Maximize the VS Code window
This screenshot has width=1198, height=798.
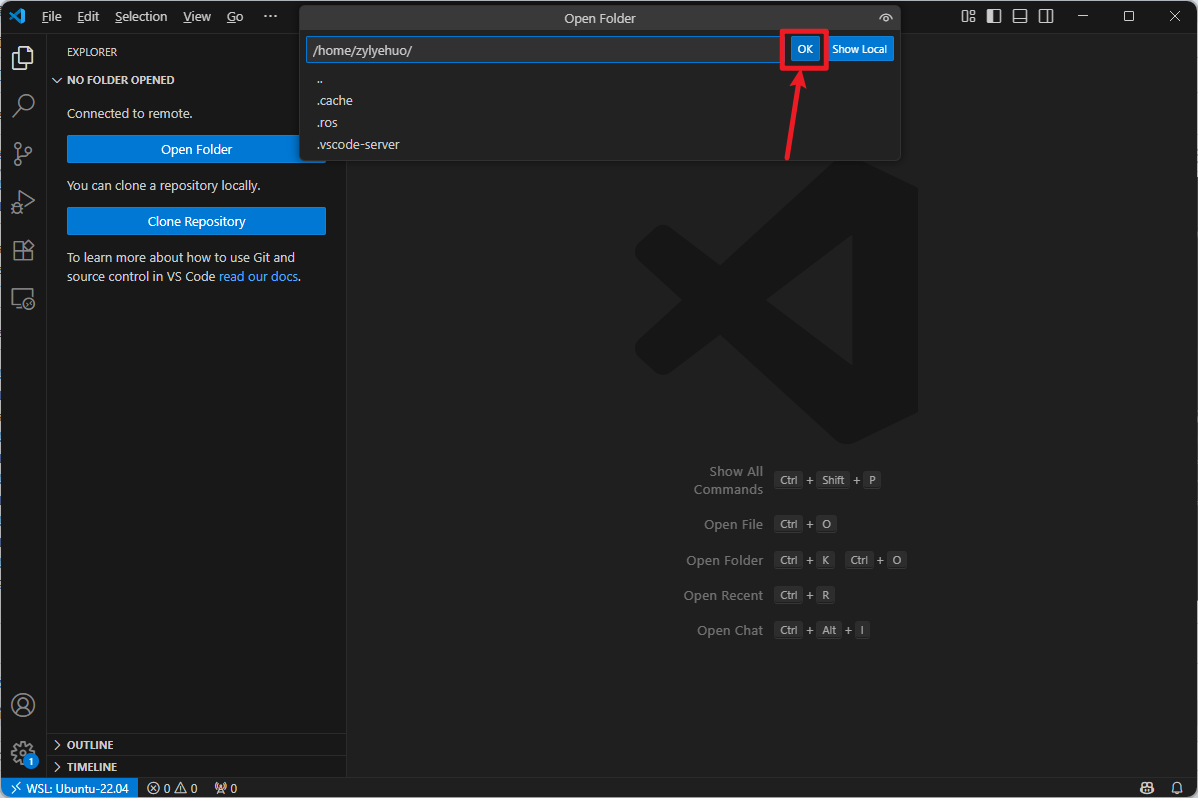[x=1128, y=16]
